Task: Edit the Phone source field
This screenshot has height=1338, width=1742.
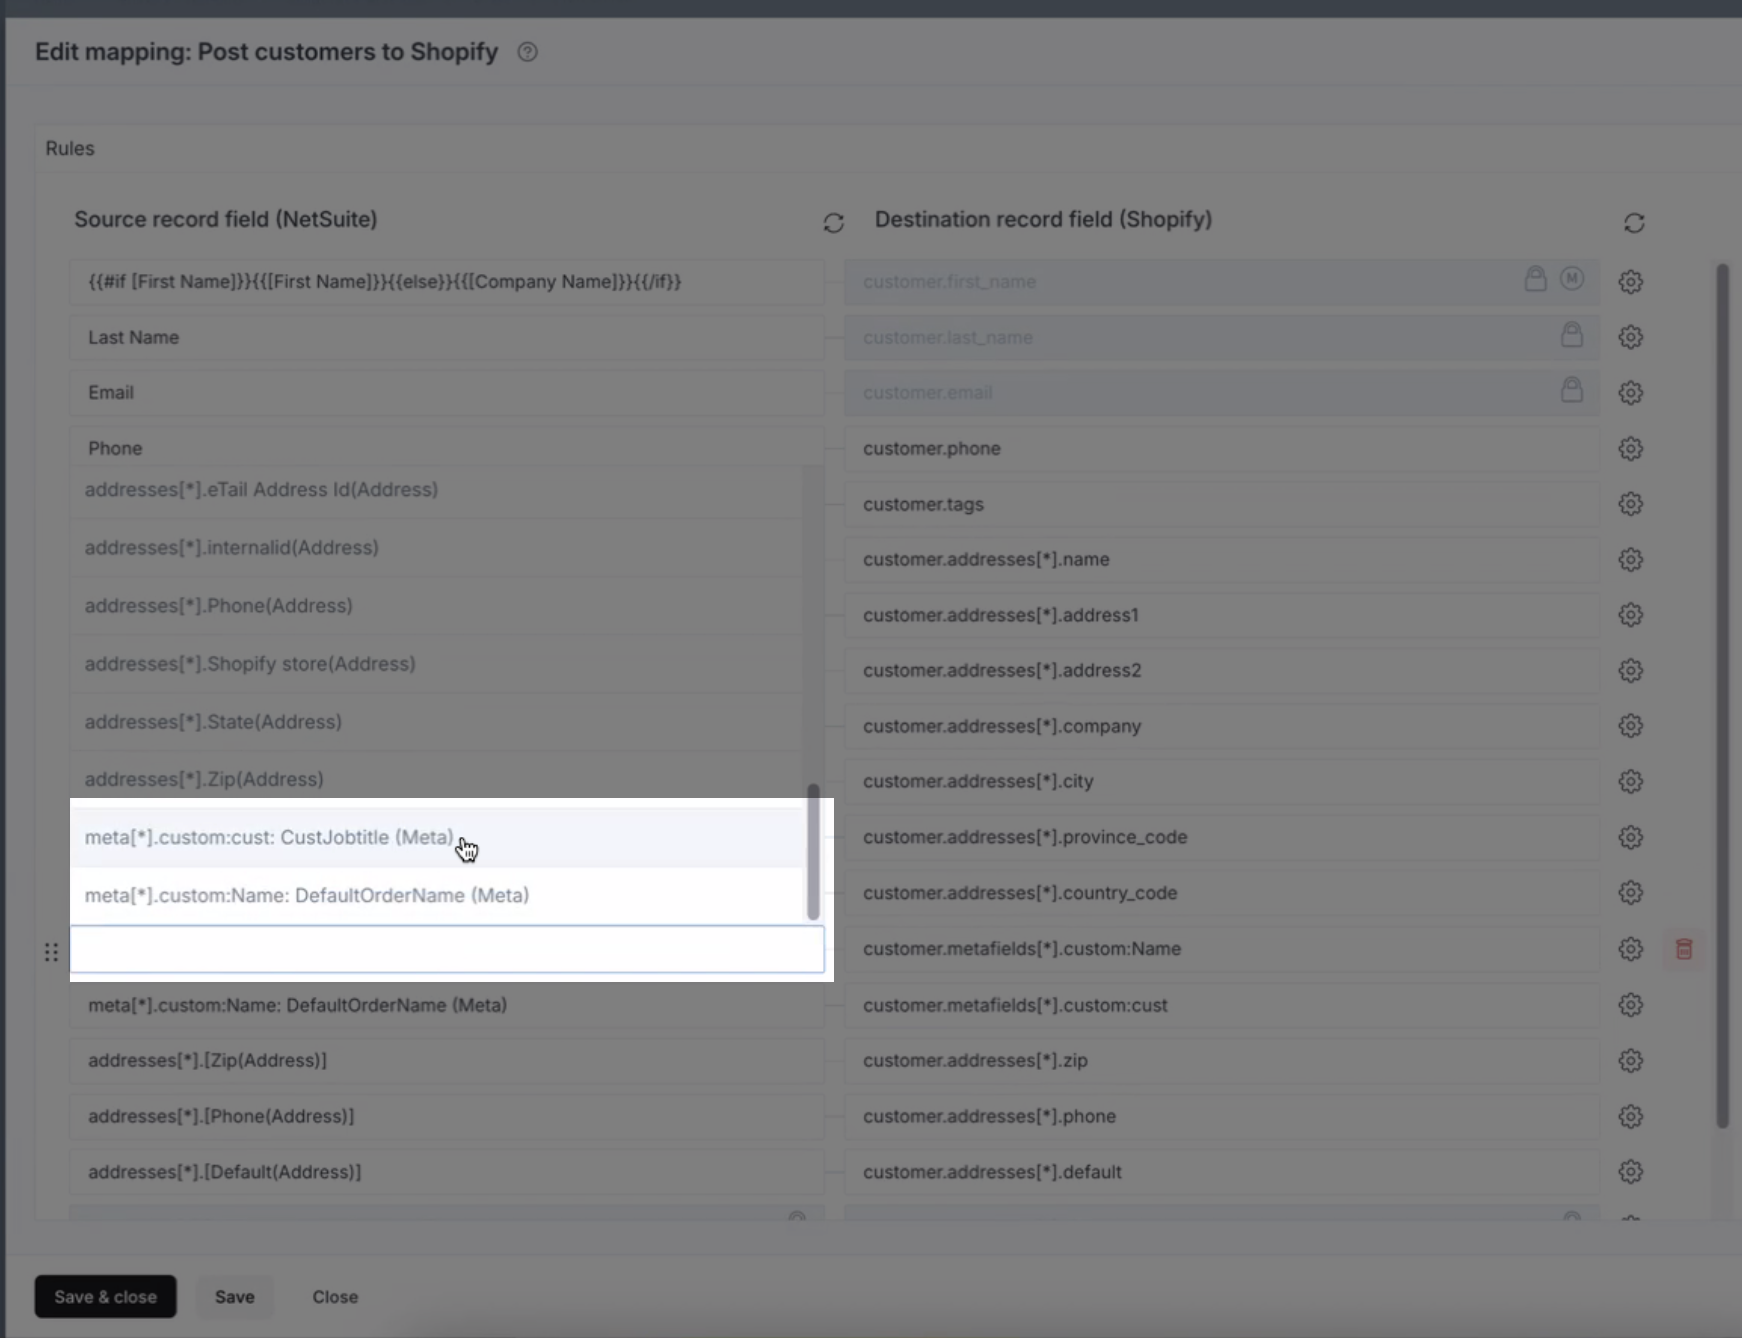Action: (447, 448)
